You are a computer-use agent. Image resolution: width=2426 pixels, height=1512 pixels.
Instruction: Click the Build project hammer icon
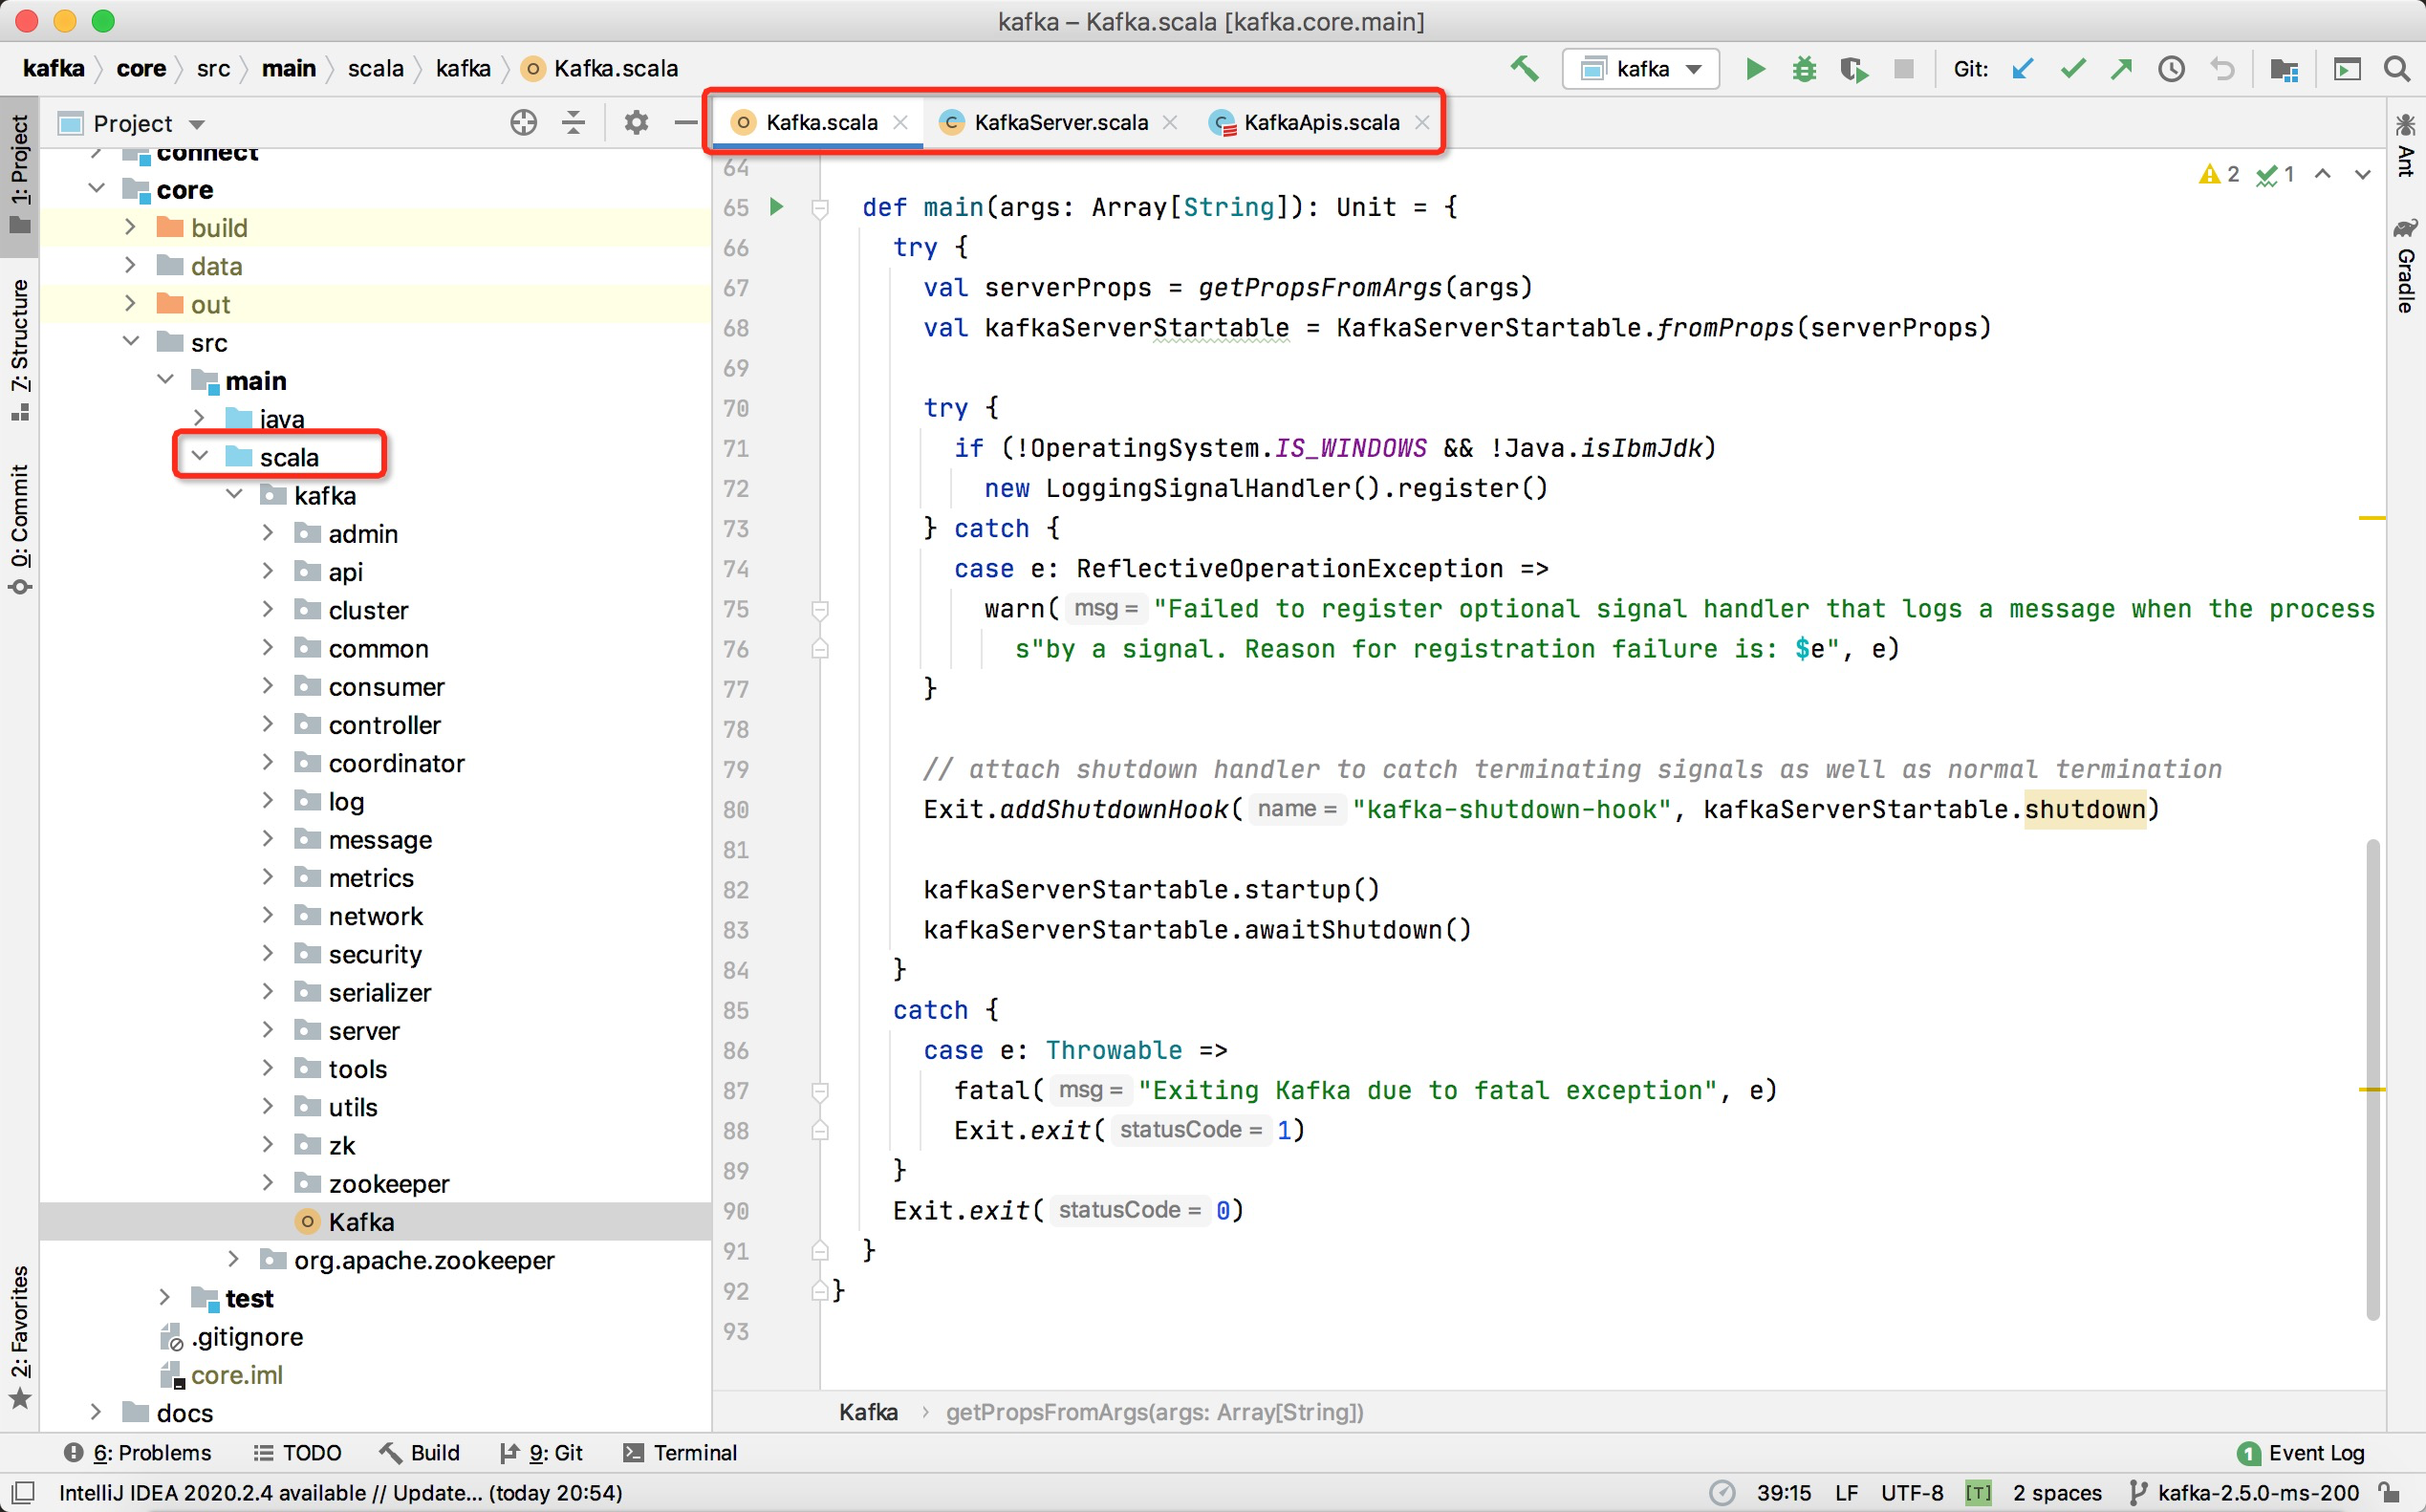[x=1524, y=69]
